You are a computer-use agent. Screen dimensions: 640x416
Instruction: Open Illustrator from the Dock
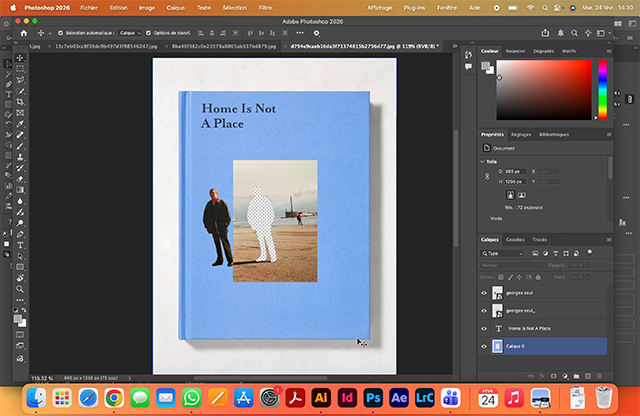321,398
